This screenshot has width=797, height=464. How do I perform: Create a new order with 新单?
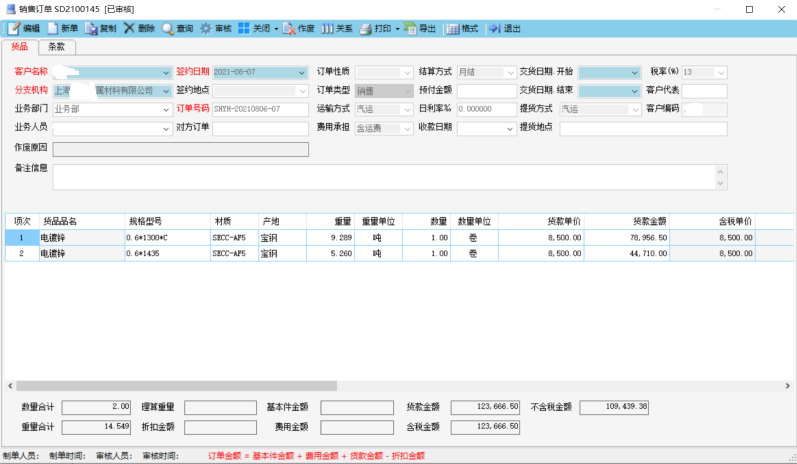click(x=53, y=28)
